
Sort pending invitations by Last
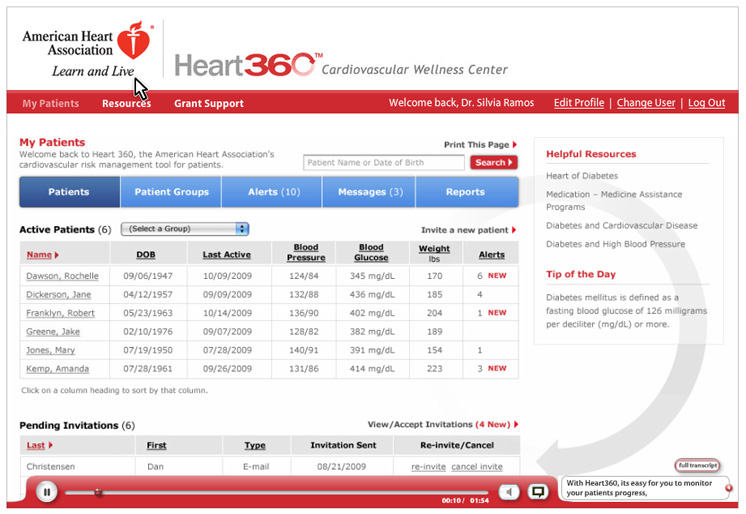(x=39, y=445)
